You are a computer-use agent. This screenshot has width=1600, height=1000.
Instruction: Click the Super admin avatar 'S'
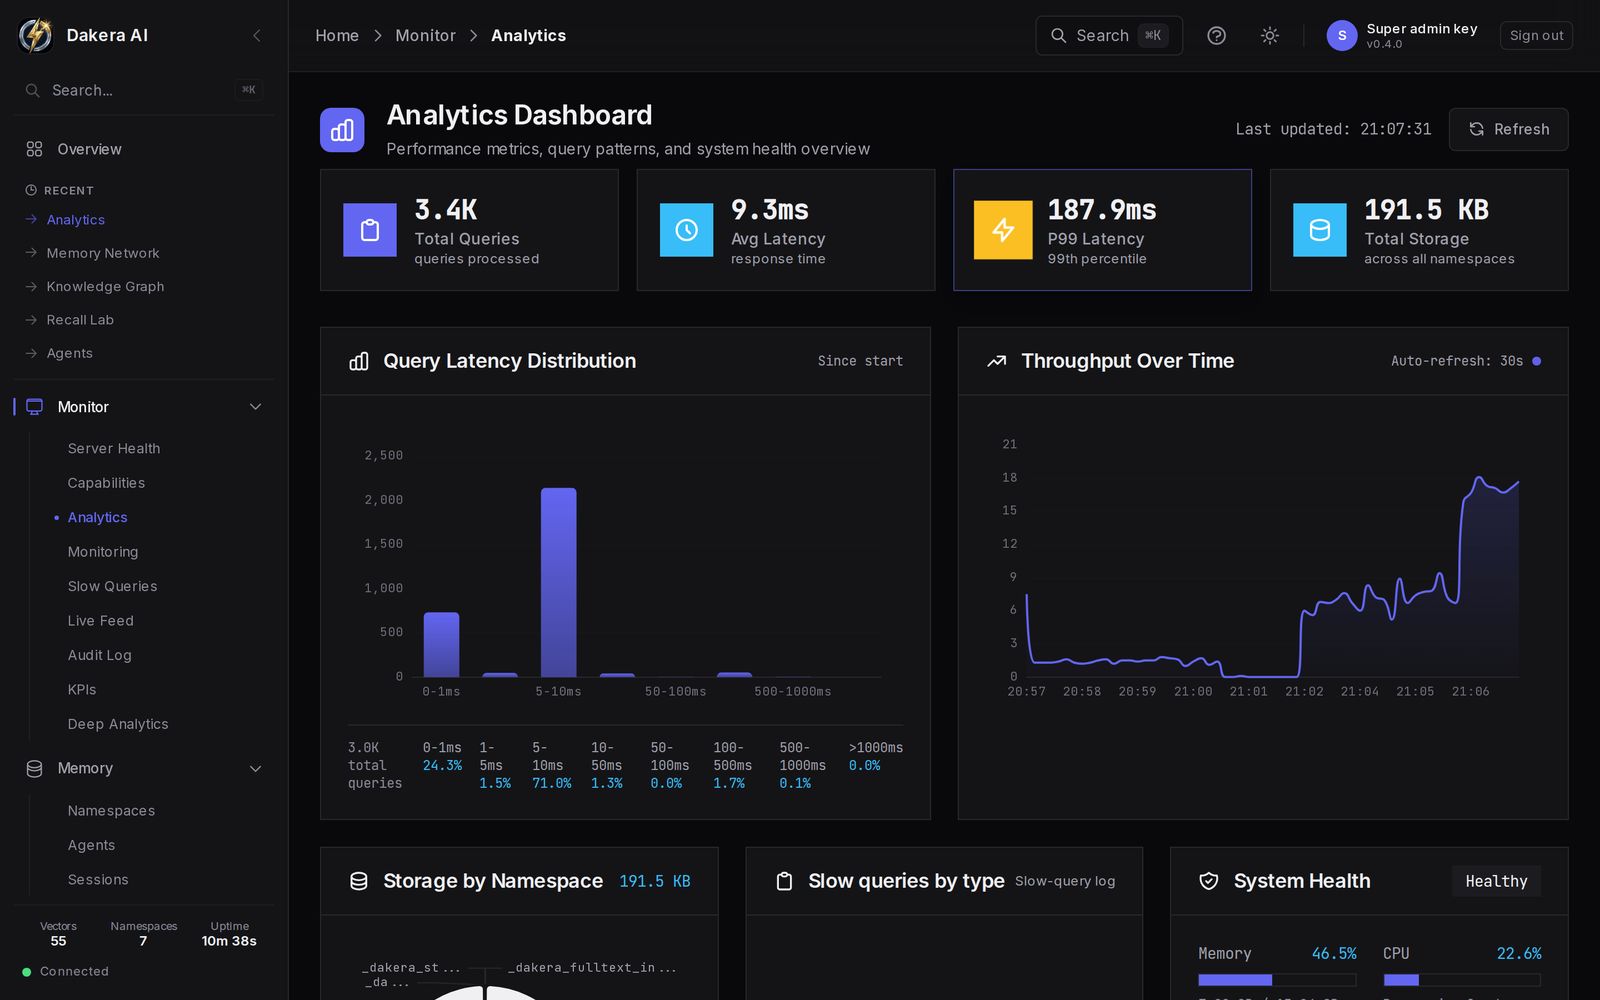[1341, 35]
